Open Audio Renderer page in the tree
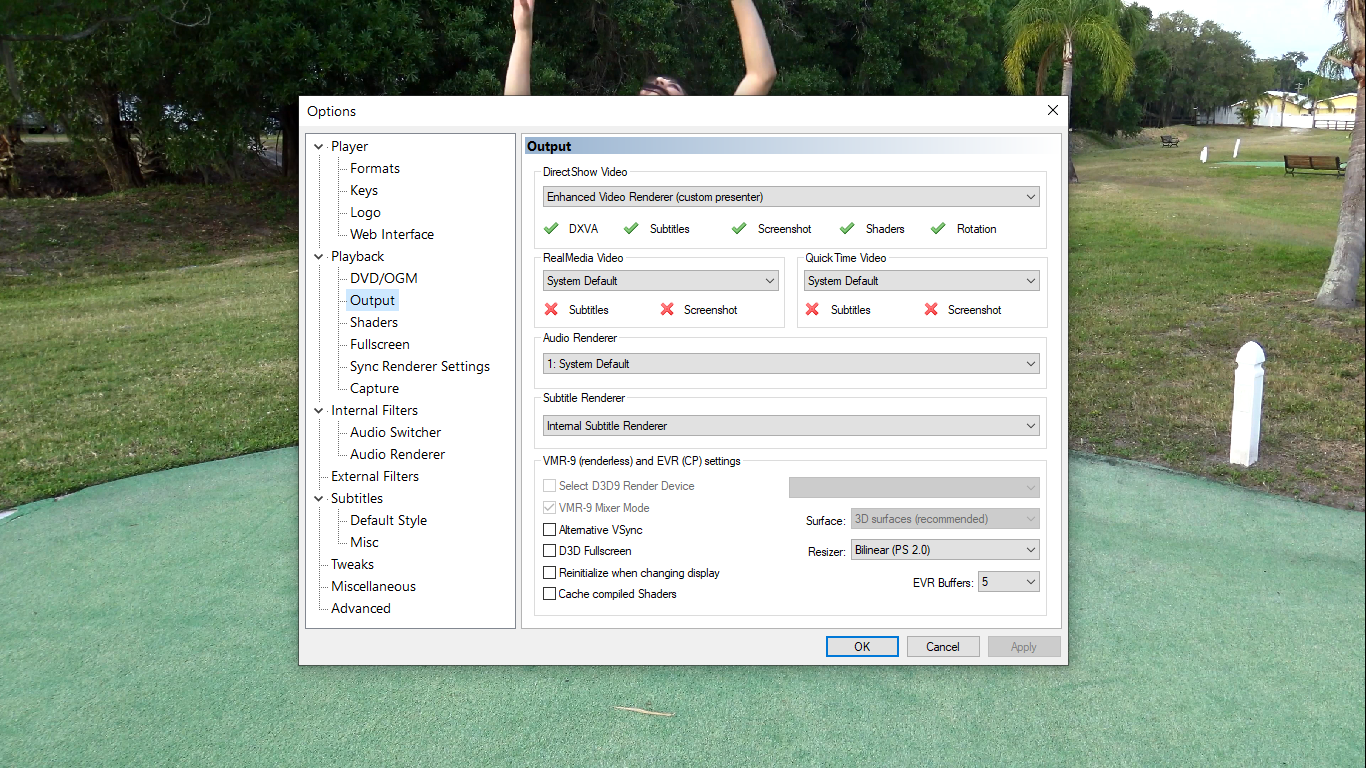This screenshot has height=768, width=1366. (x=398, y=454)
